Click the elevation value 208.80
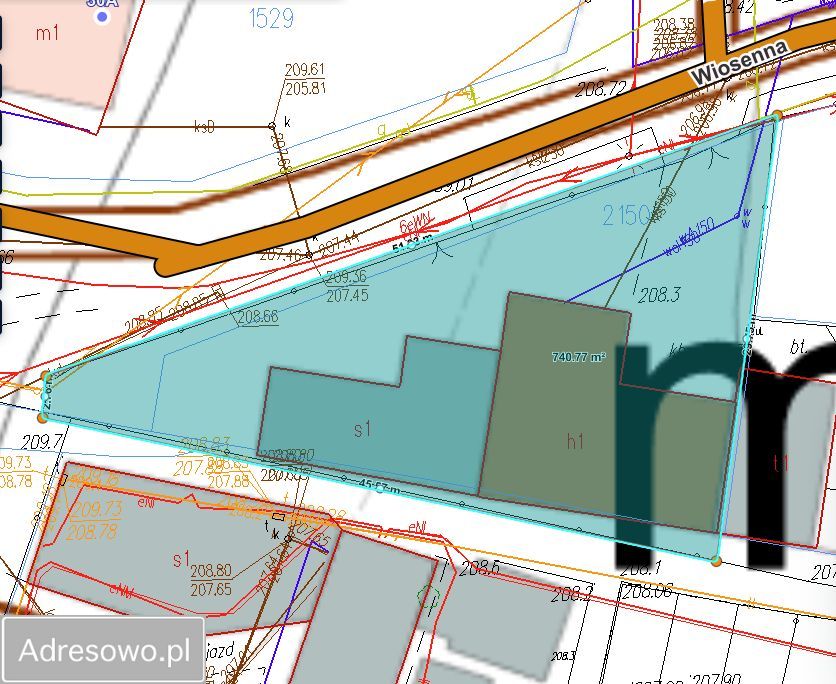This screenshot has height=684, width=836. 211,572
